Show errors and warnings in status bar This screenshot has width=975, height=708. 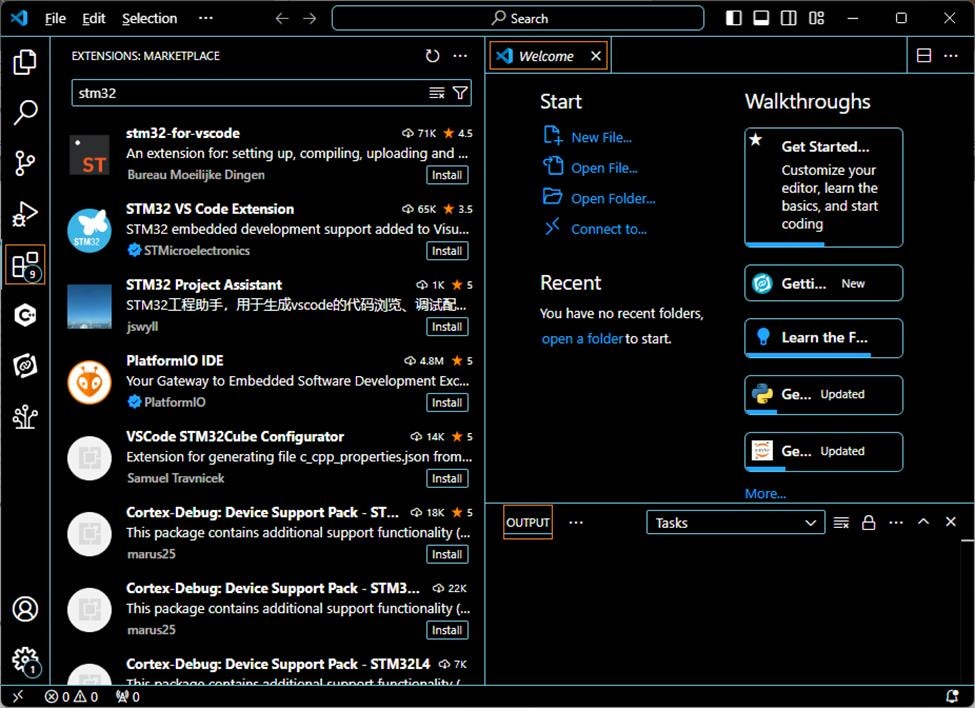72,697
